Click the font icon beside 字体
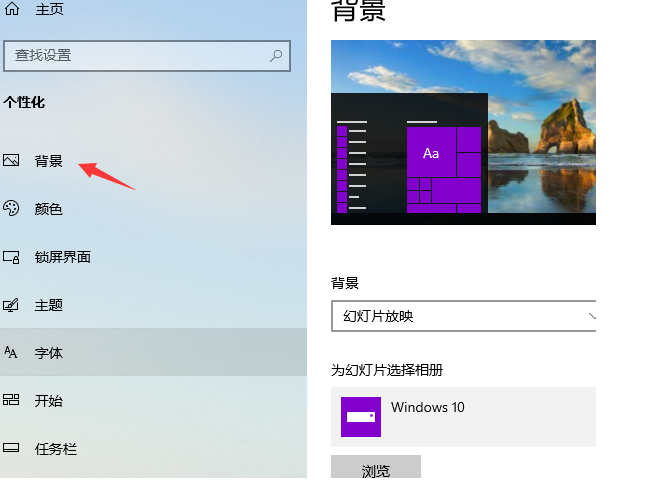The width and height of the screenshot is (652, 483). 12,352
